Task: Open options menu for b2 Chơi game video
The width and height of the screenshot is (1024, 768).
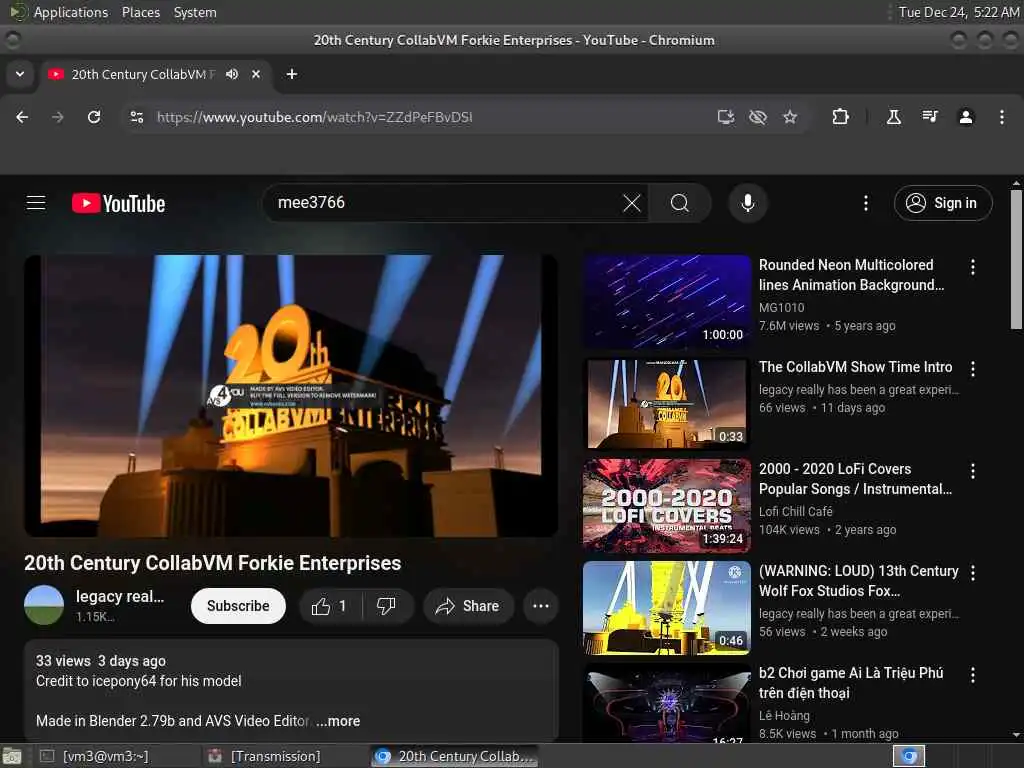Action: [x=972, y=675]
